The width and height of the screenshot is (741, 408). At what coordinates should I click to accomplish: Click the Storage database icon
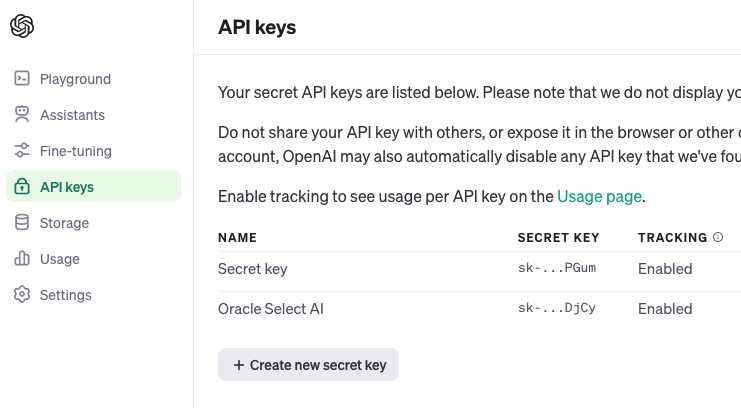click(x=22, y=223)
